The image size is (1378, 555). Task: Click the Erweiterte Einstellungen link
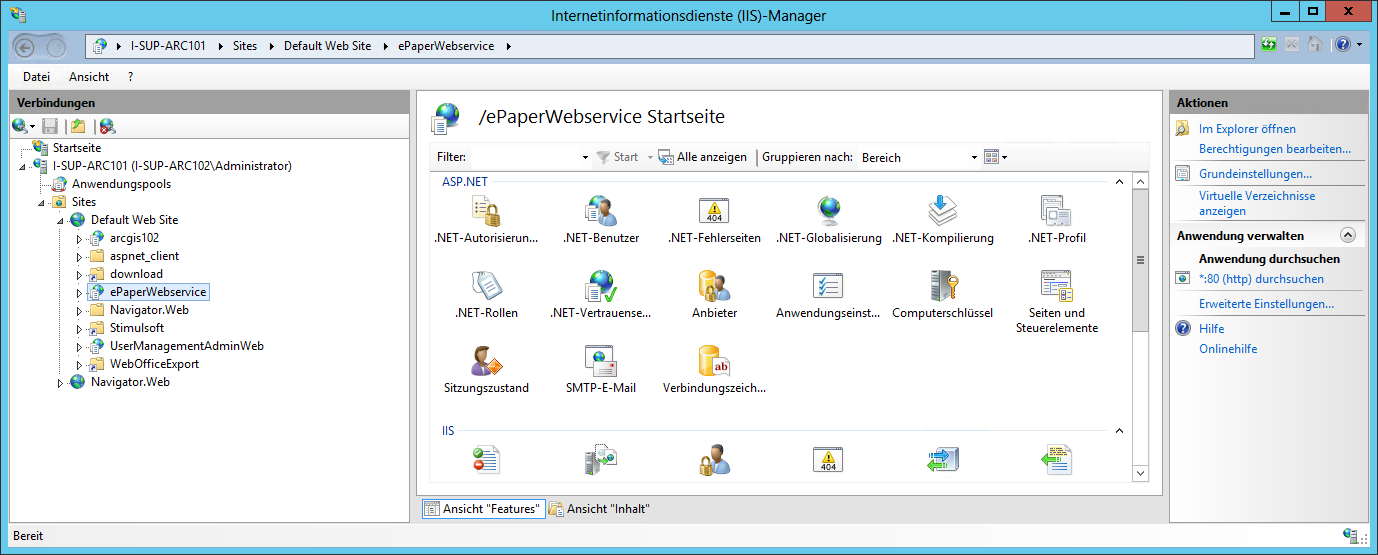click(x=1266, y=304)
